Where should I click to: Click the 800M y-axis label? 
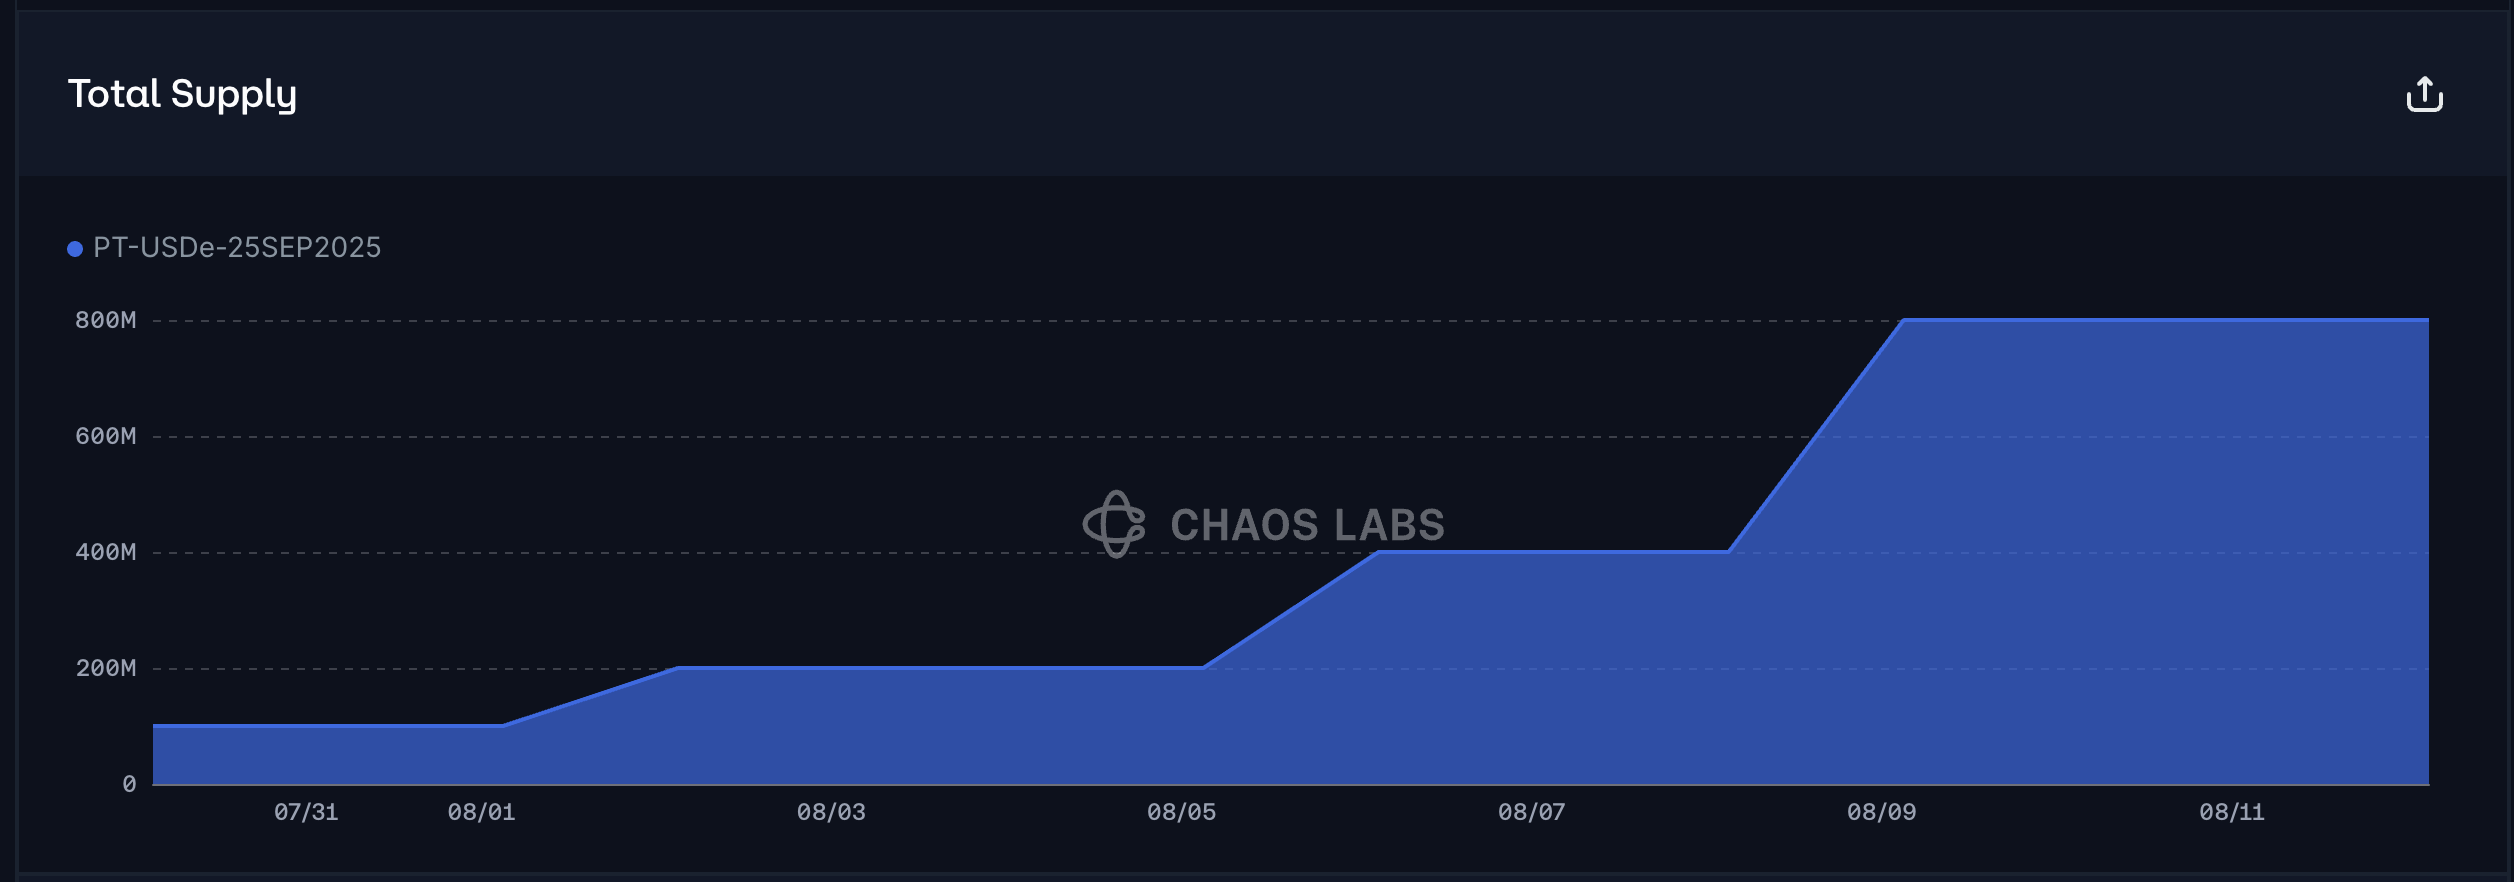(x=105, y=320)
